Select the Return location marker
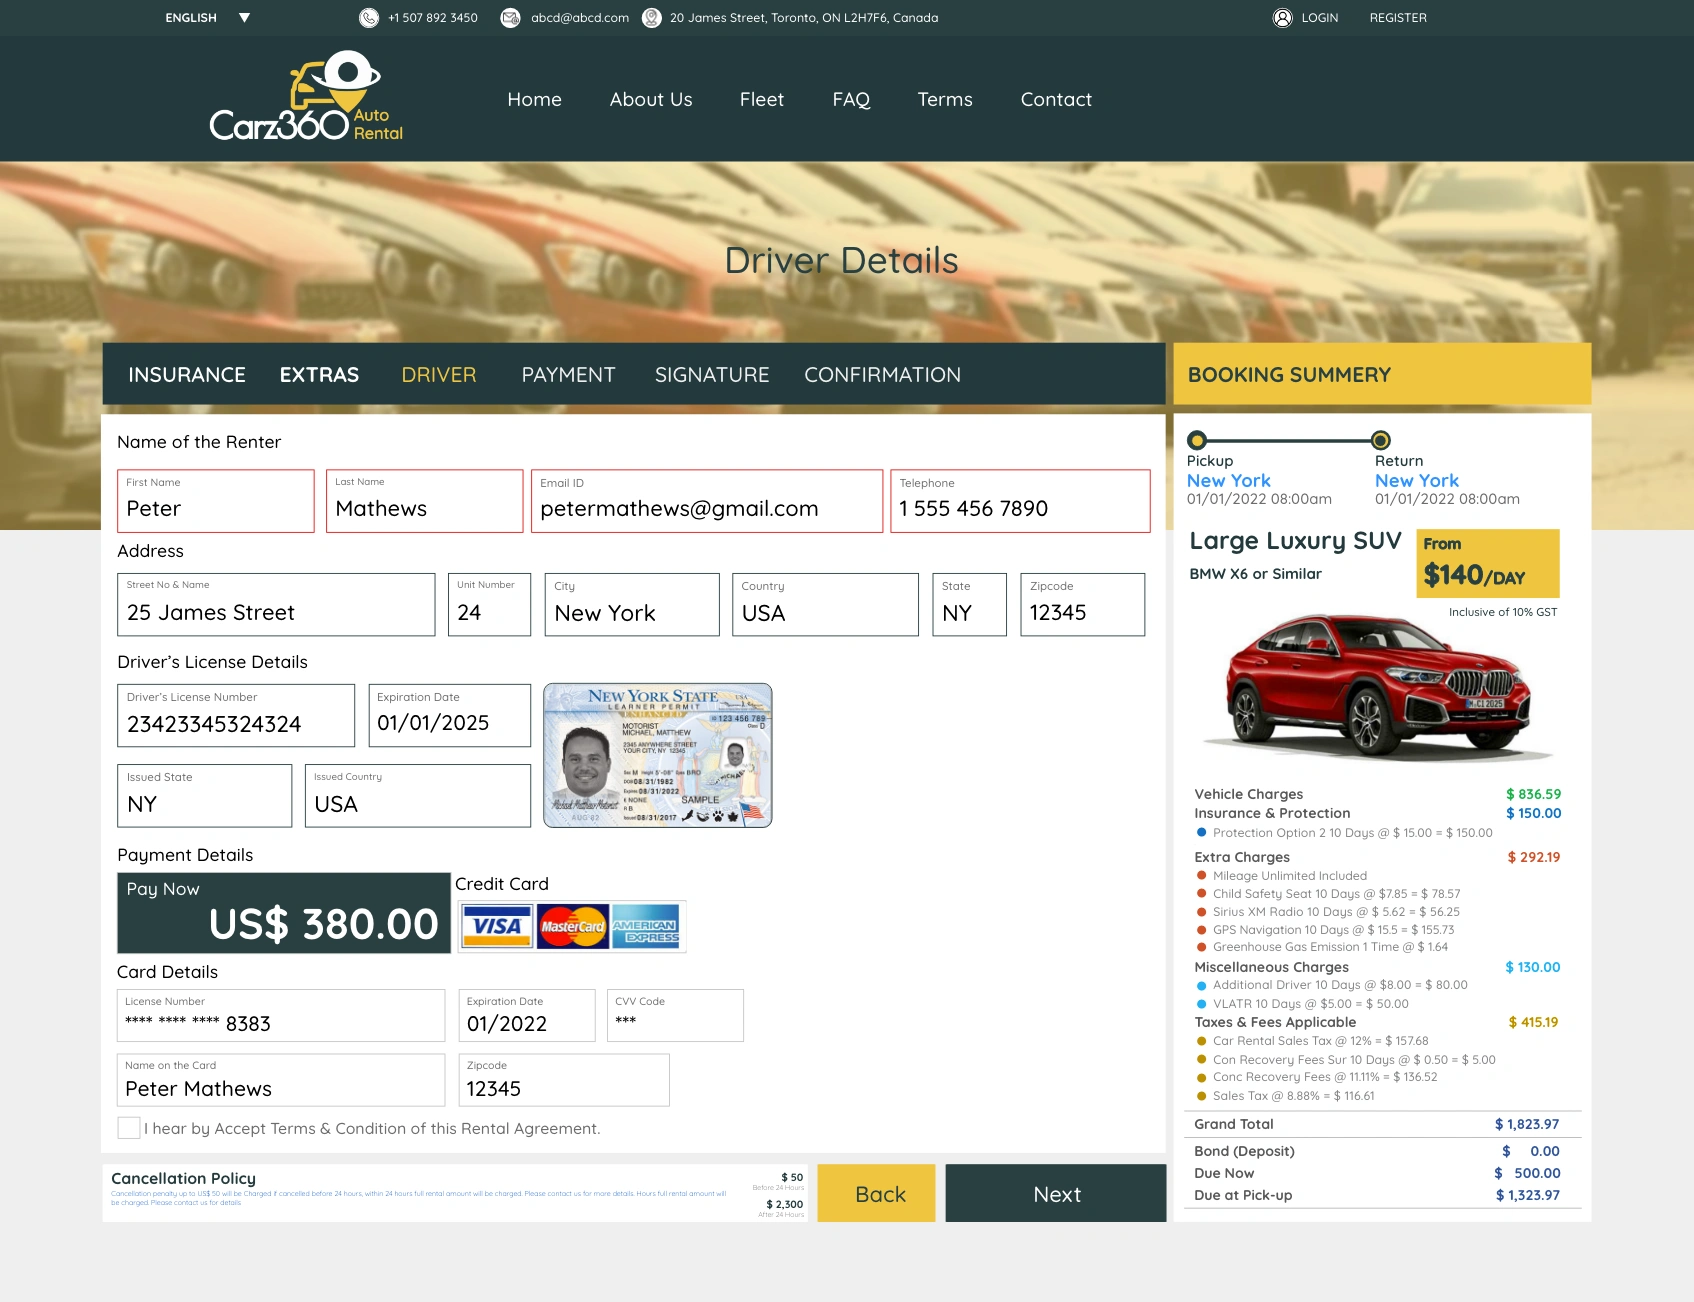1694x1302 pixels. 1380,440
